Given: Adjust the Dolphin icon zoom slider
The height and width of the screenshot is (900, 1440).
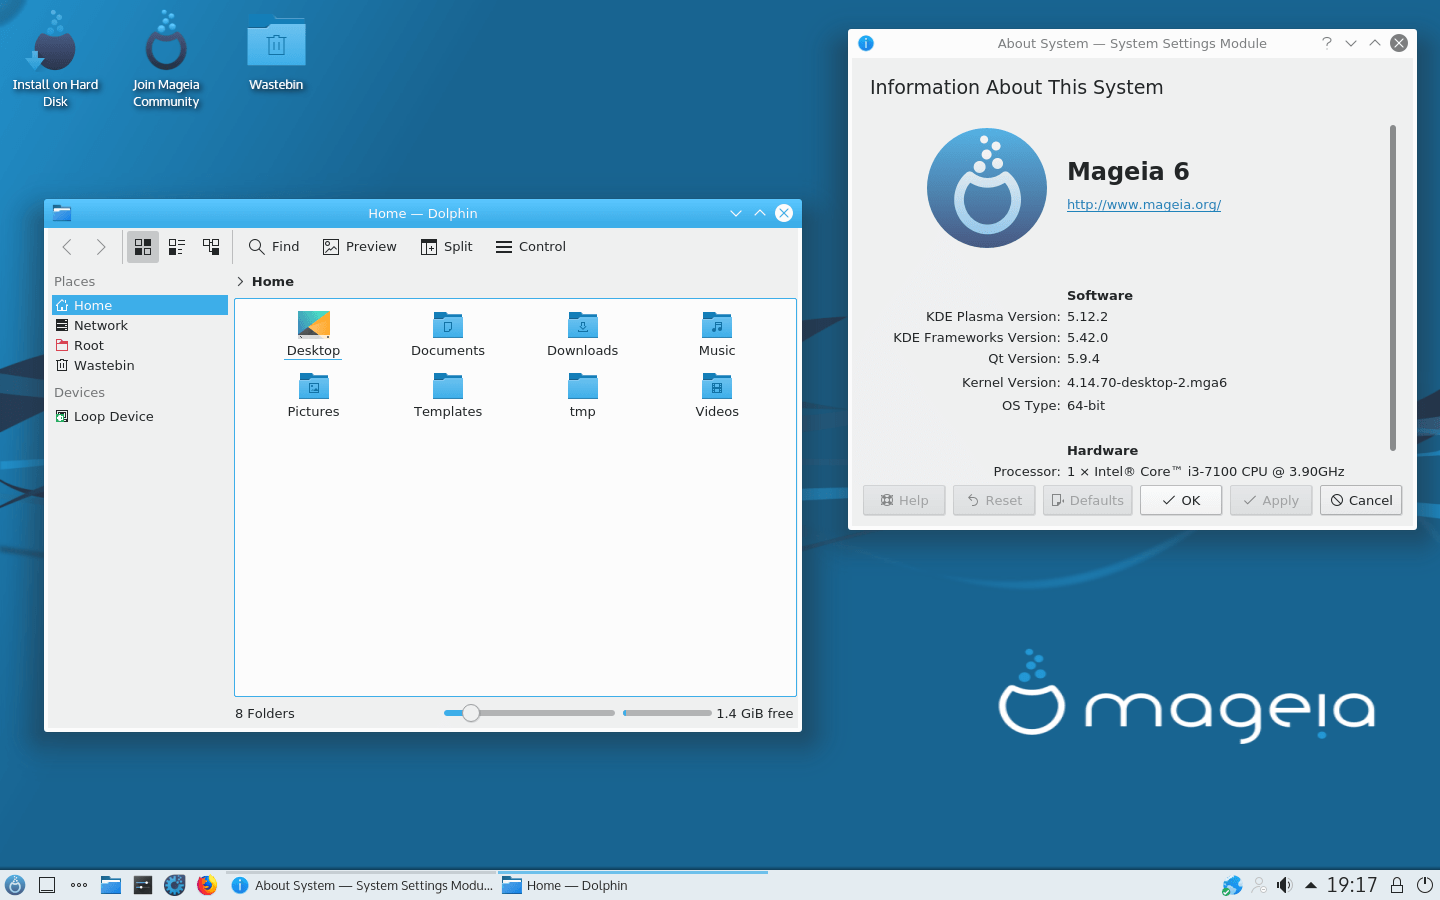Looking at the screenshot, I should pos(529,713).
